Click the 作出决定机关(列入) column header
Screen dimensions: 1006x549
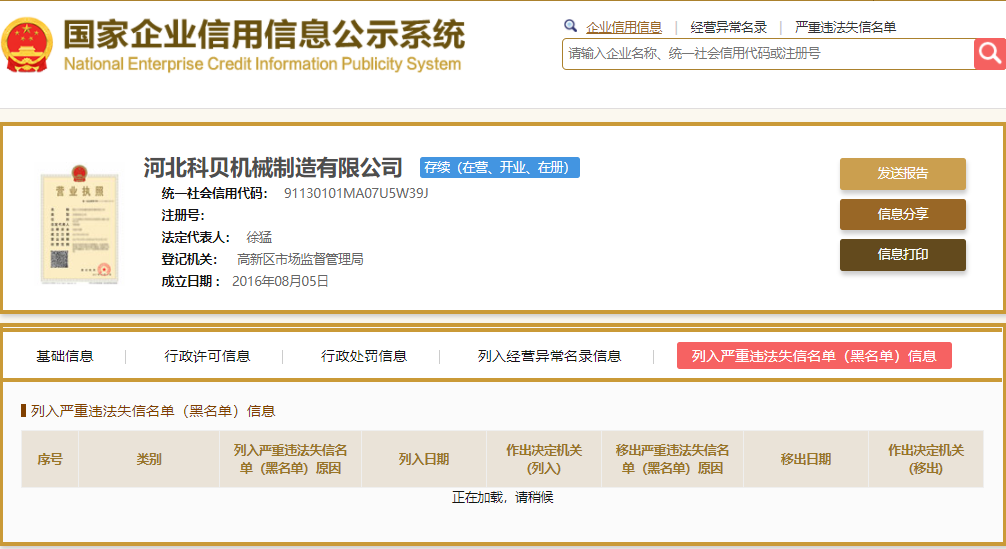click(x=544, y=459)
